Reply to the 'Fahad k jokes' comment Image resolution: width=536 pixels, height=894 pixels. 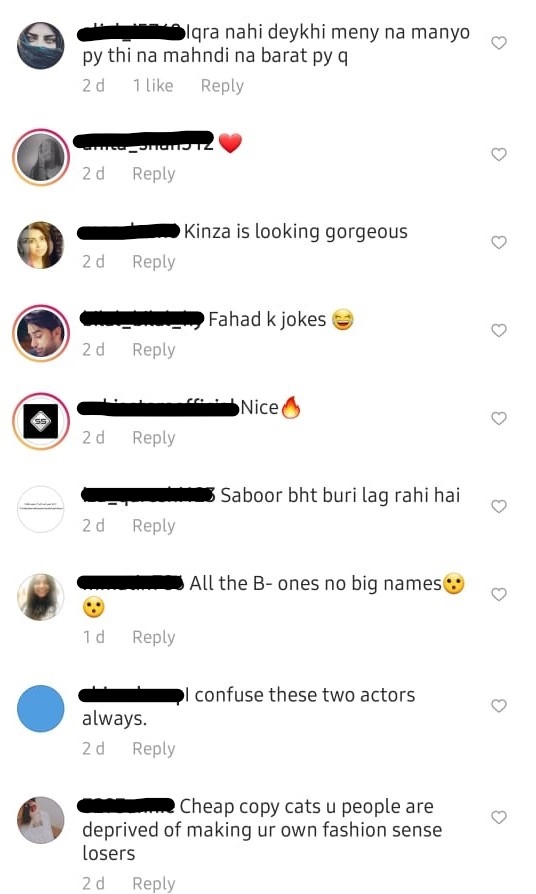point(153,350)
